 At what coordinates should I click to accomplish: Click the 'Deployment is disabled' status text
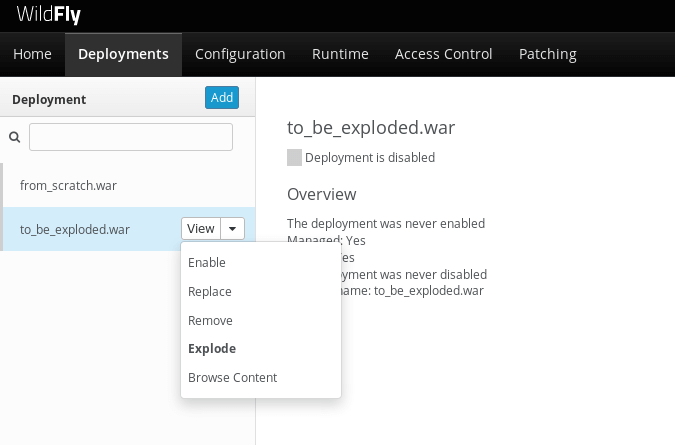[370, 158]
